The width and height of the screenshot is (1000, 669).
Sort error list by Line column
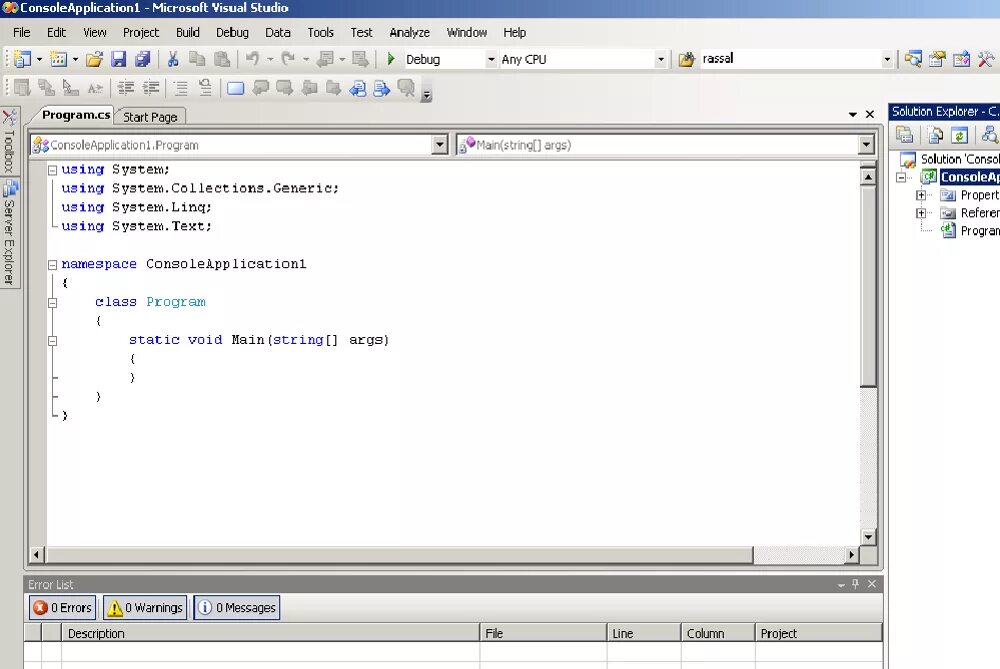click(x=644, y=633)
